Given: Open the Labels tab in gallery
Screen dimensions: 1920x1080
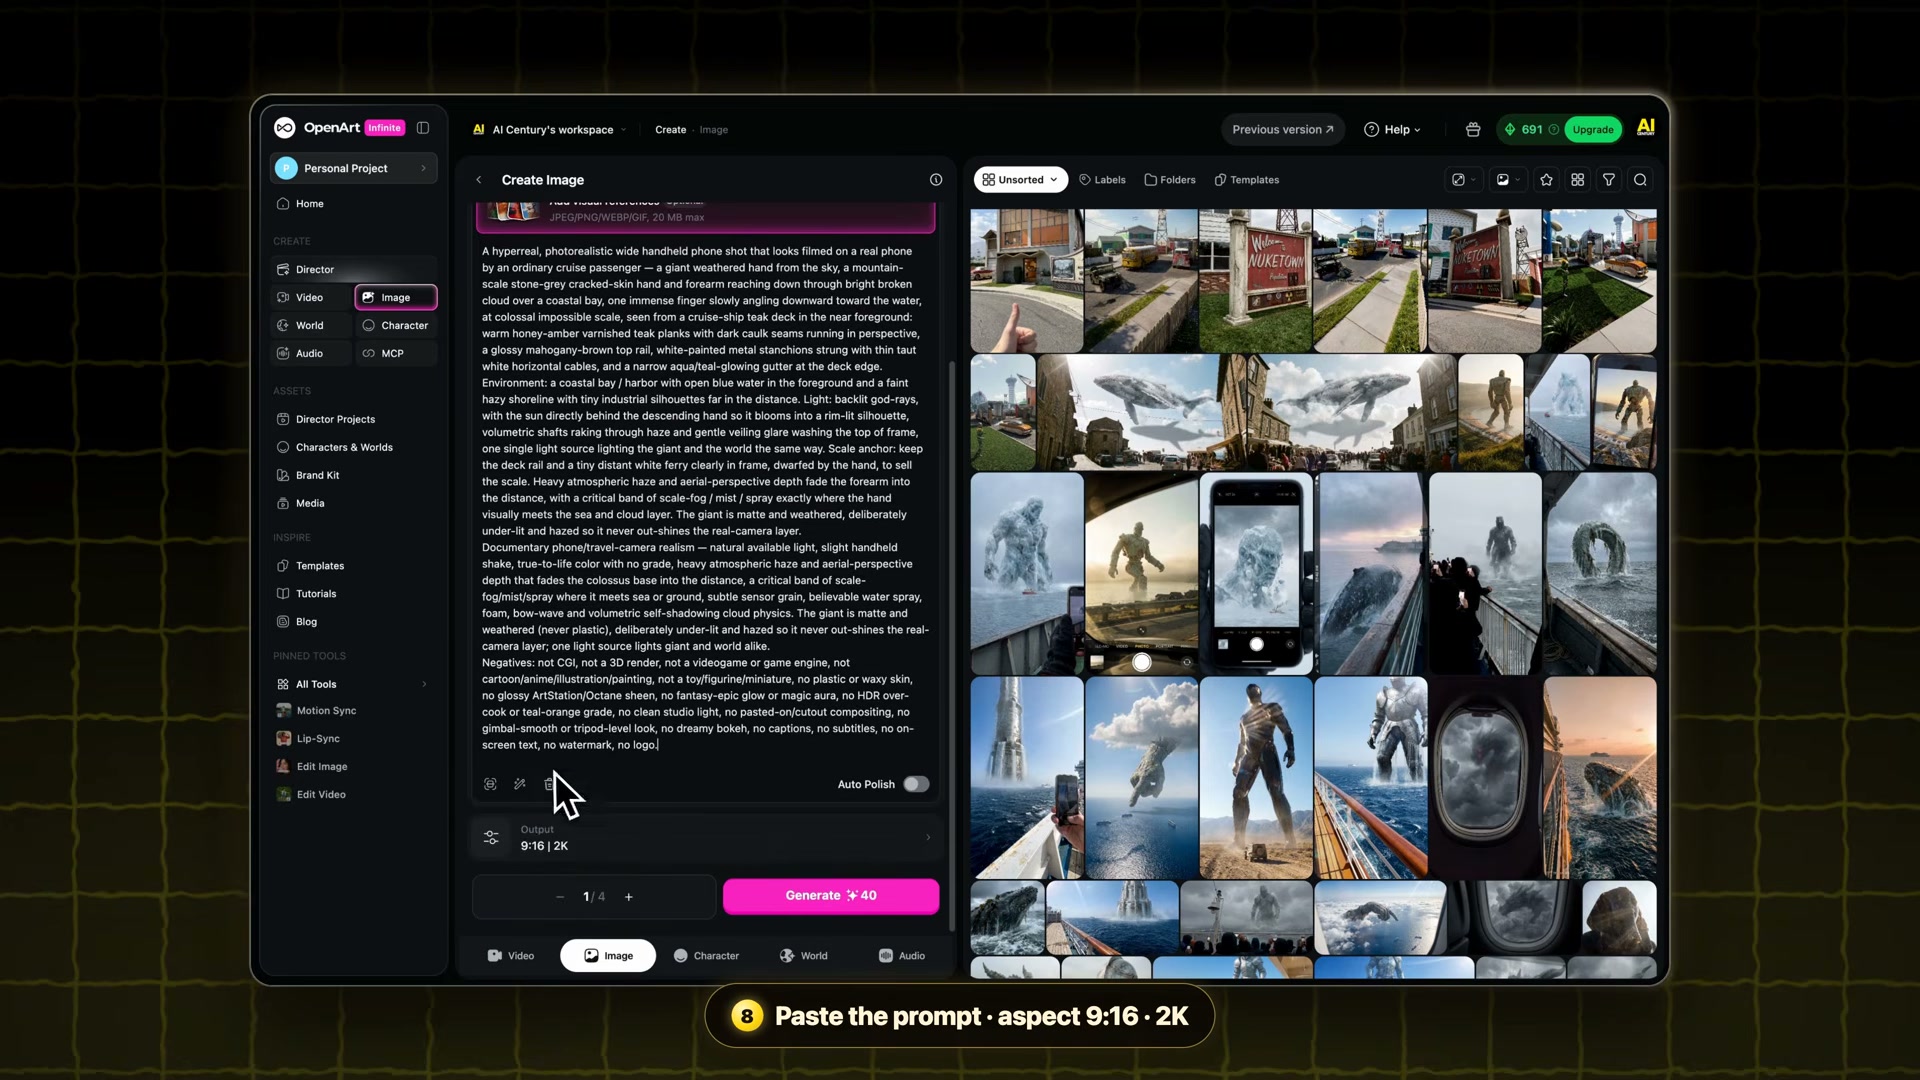Looking at the screenshot, I should point(1102,180).
